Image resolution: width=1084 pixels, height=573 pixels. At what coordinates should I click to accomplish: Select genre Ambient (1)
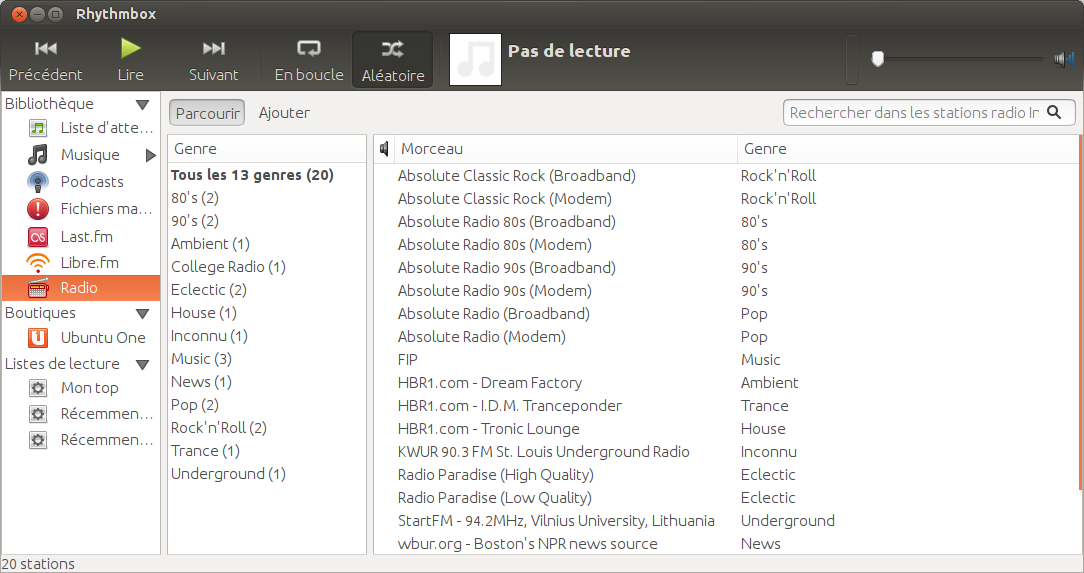coord(267,243)
